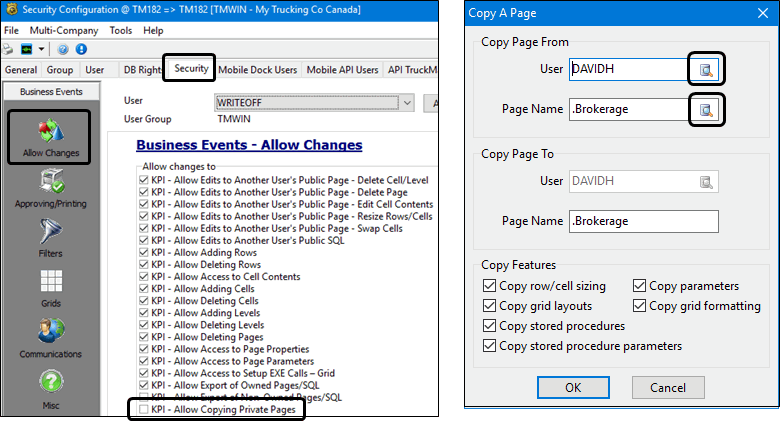This screenshot has width=780, height=421.
Task: Open the Communications section icon
Action: 51,331
